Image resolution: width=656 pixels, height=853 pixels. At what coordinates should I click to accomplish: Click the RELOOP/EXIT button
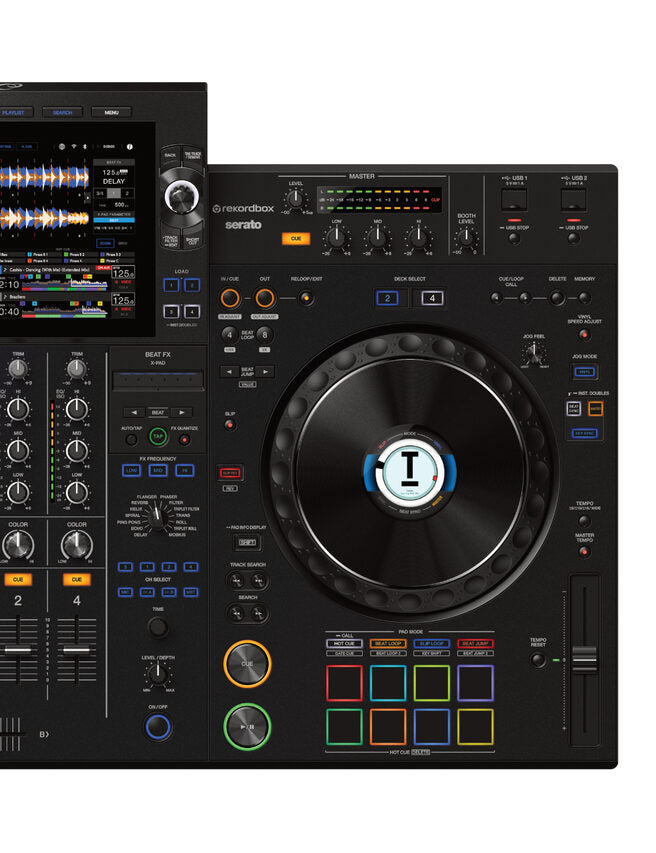click(x=307, y=298)
